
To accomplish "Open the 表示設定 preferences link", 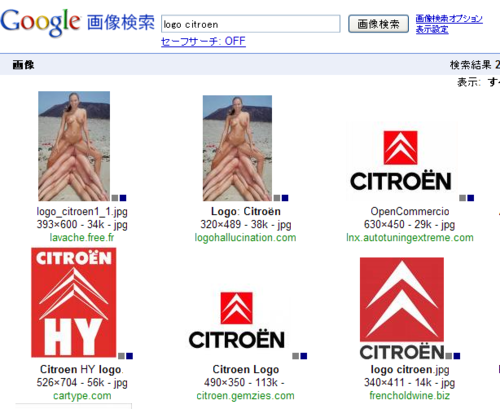I will click(432, 29).
